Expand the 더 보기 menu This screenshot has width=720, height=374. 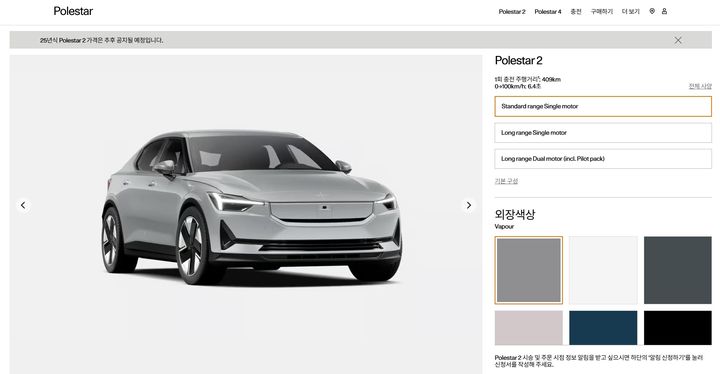pos(630,11)
